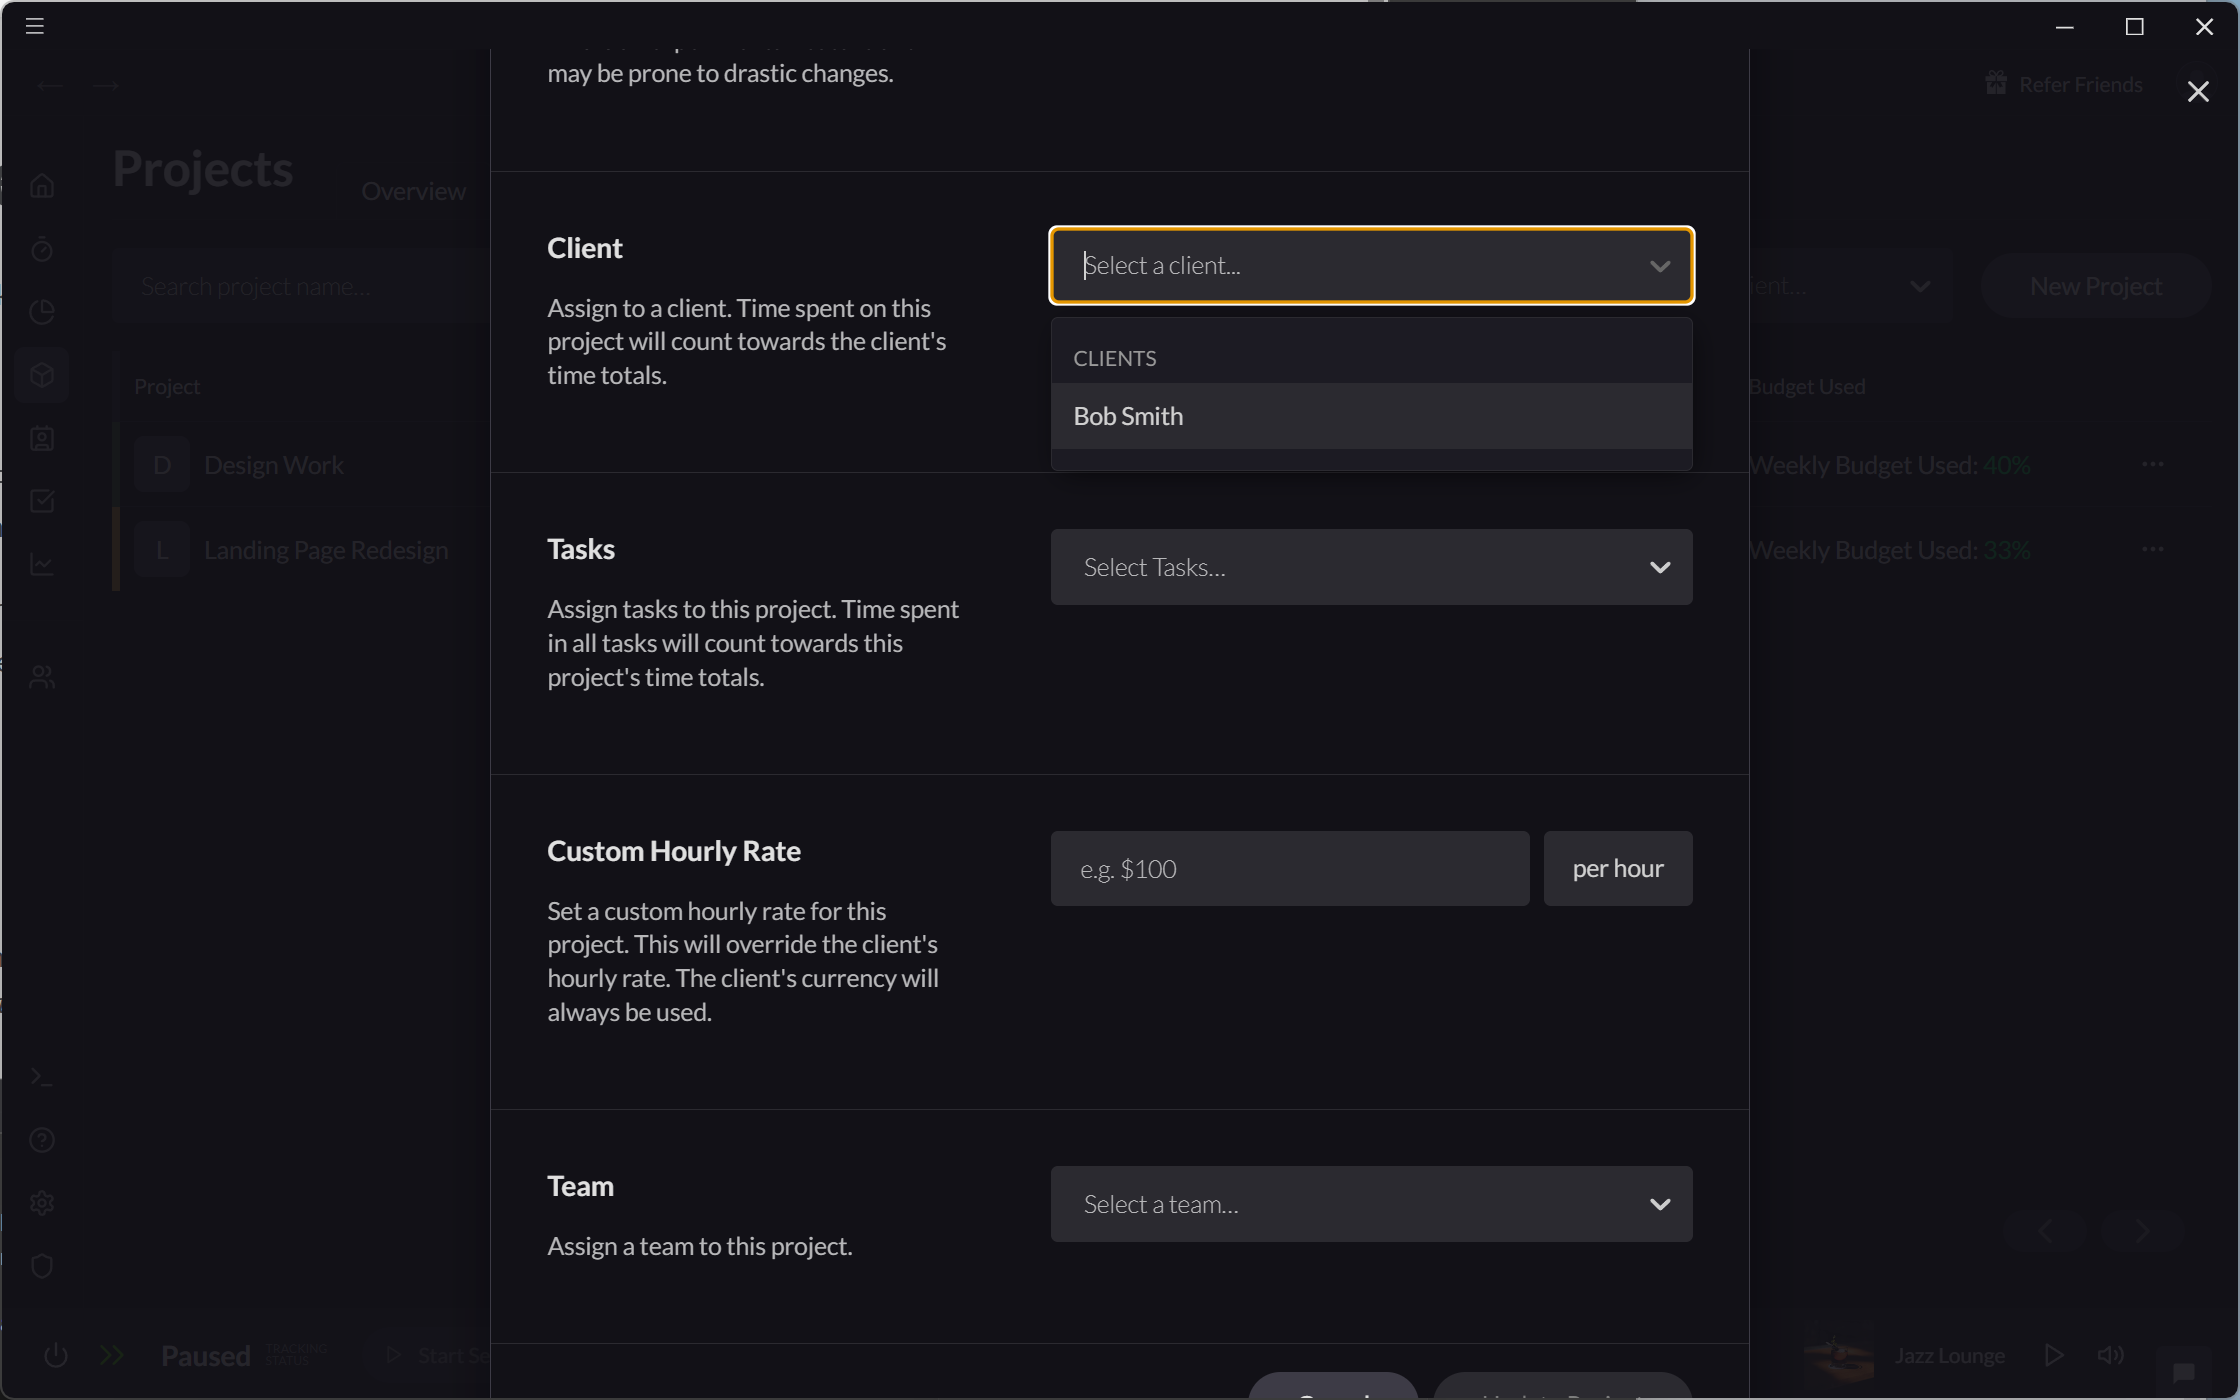
Task: Click the per hour button
Action: click(1617, 868)
